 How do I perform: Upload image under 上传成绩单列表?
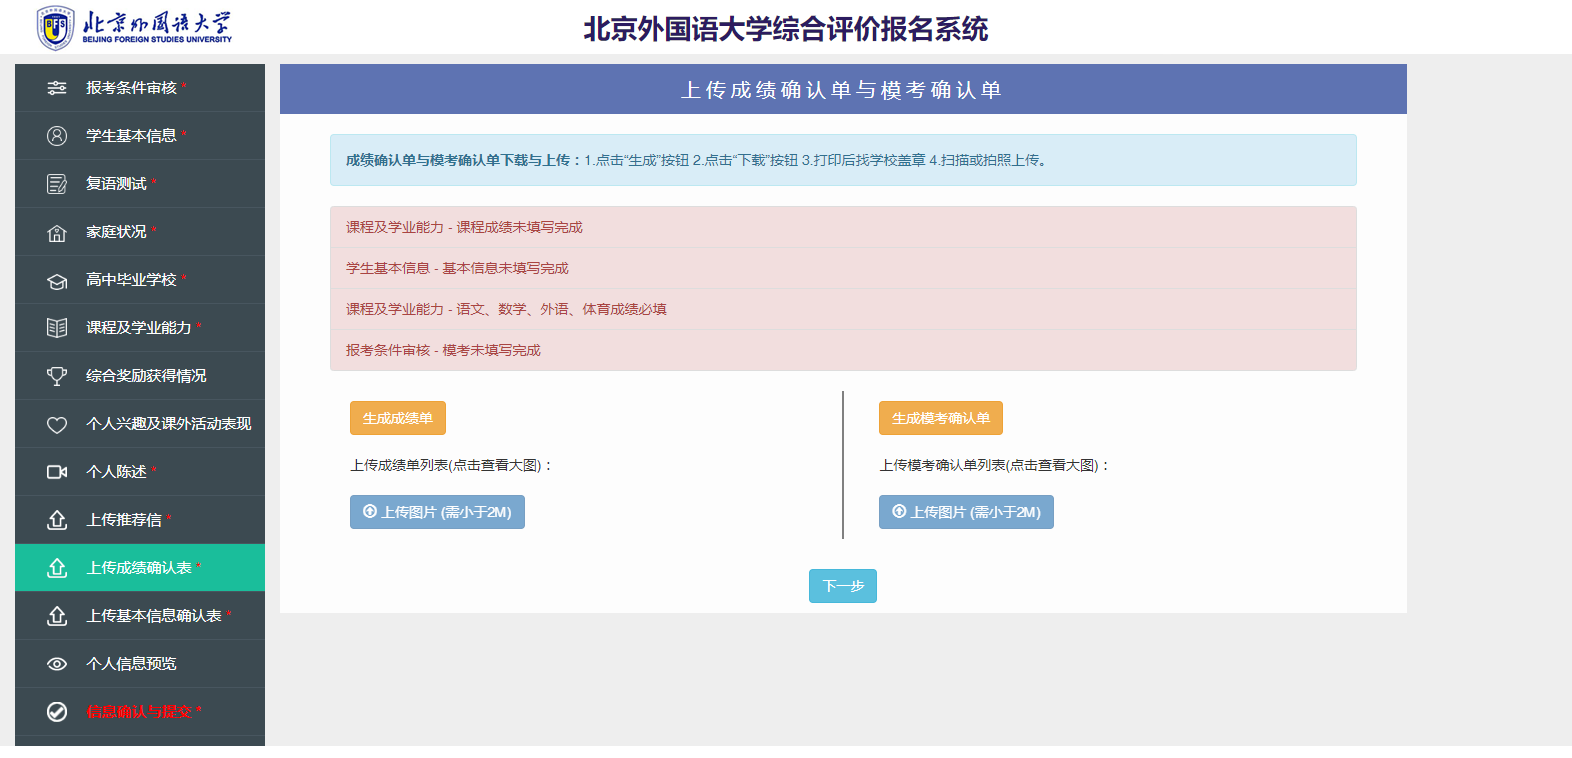coord(437,512)
